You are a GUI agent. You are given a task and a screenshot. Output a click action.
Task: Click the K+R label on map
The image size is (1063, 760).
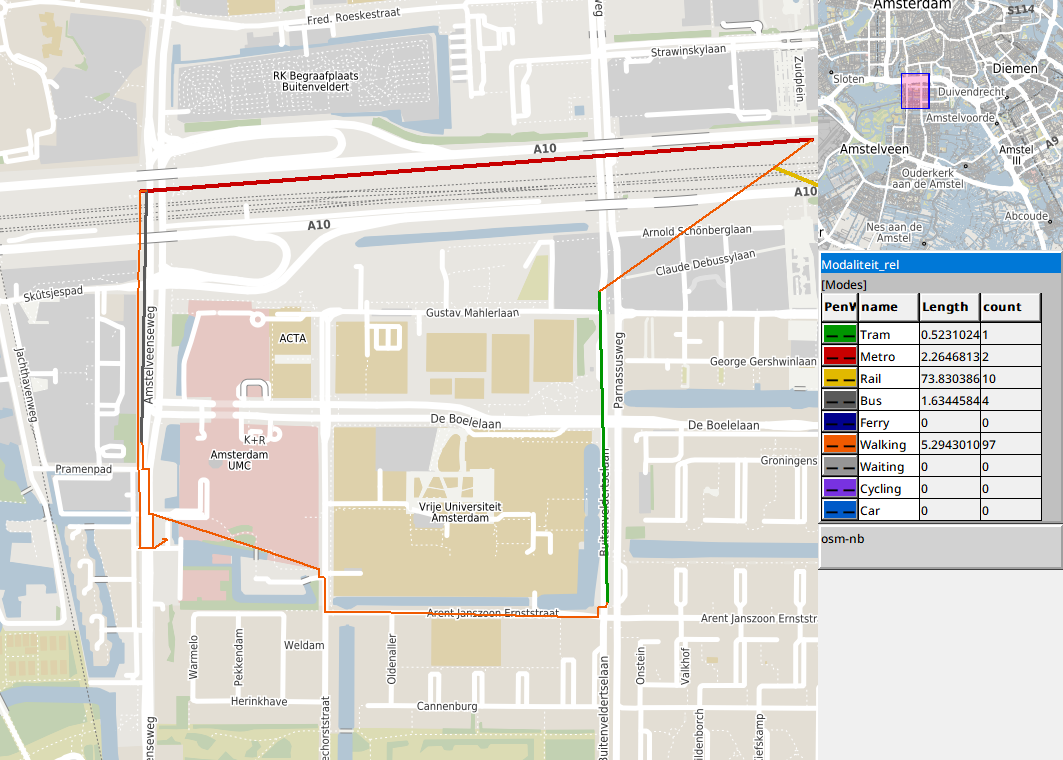[x=254, y=439]
